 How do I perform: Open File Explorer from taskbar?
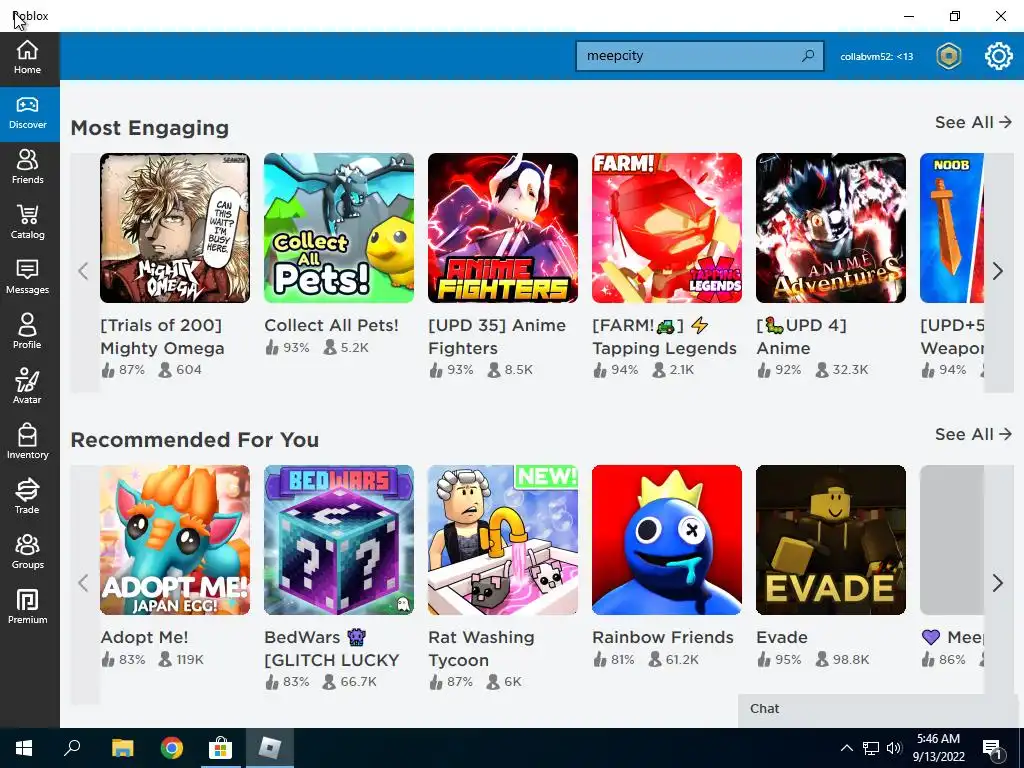[x=122, y=748]
